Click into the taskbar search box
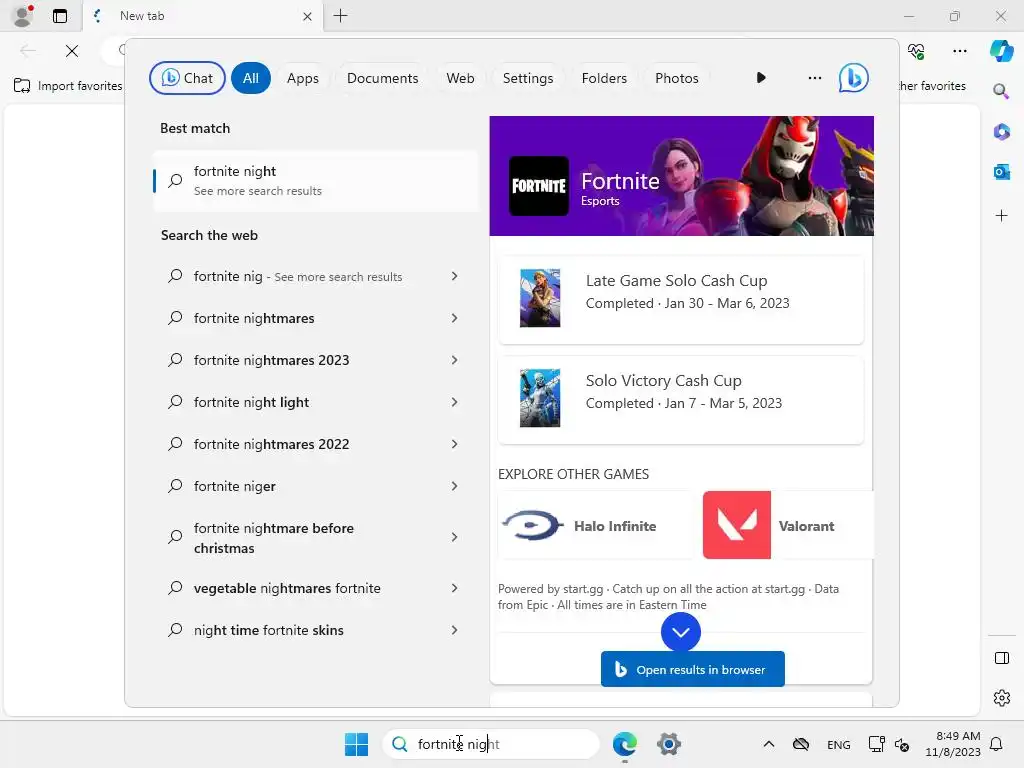1024x768 pixels. (x=490, y=744)
